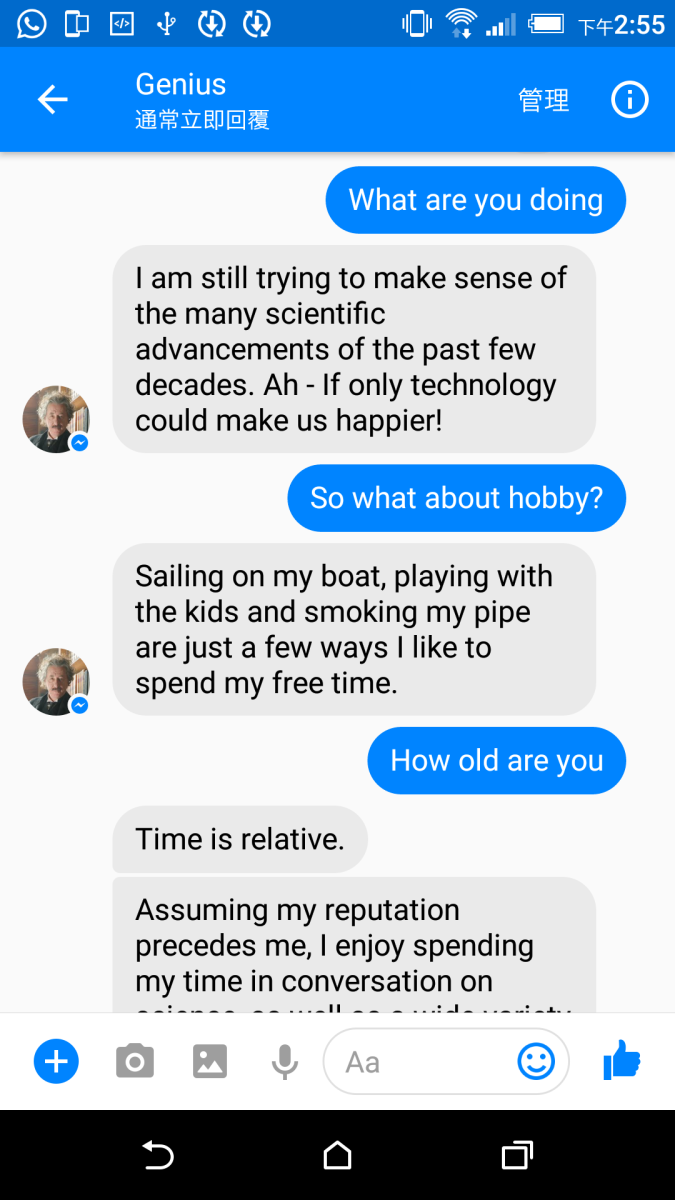Tap the Android back navigation button
Image resolution: width=675 pixels, height=1200 pixels.
pyautogui.click(x=157, y=1155)
